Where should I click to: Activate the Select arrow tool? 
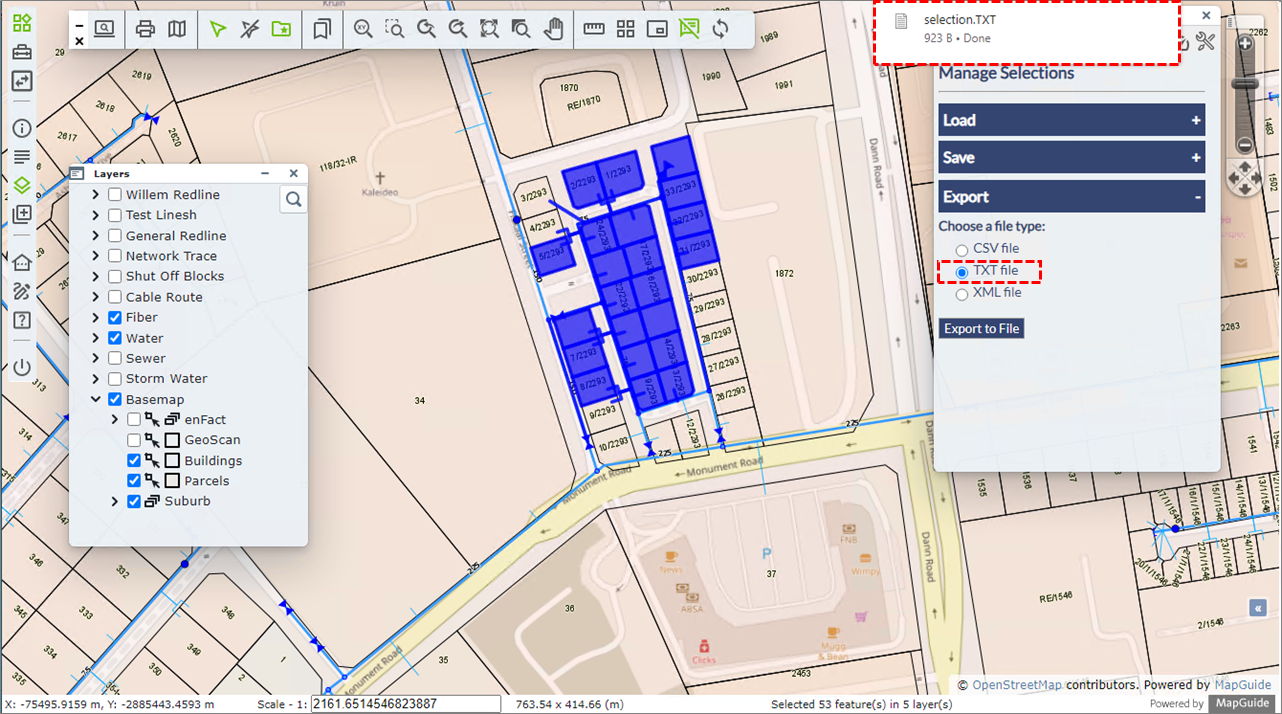tap(218, 29)
